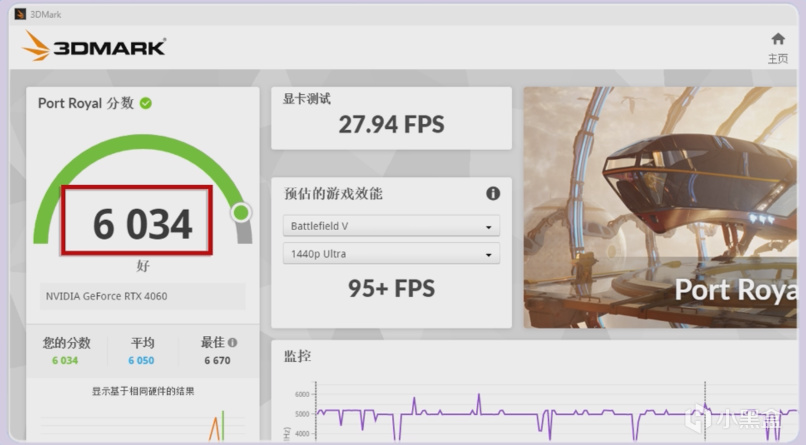The image size is (806, 445).
Task: Click your score value 6 034 in green
Action: (x=65, y=360)
